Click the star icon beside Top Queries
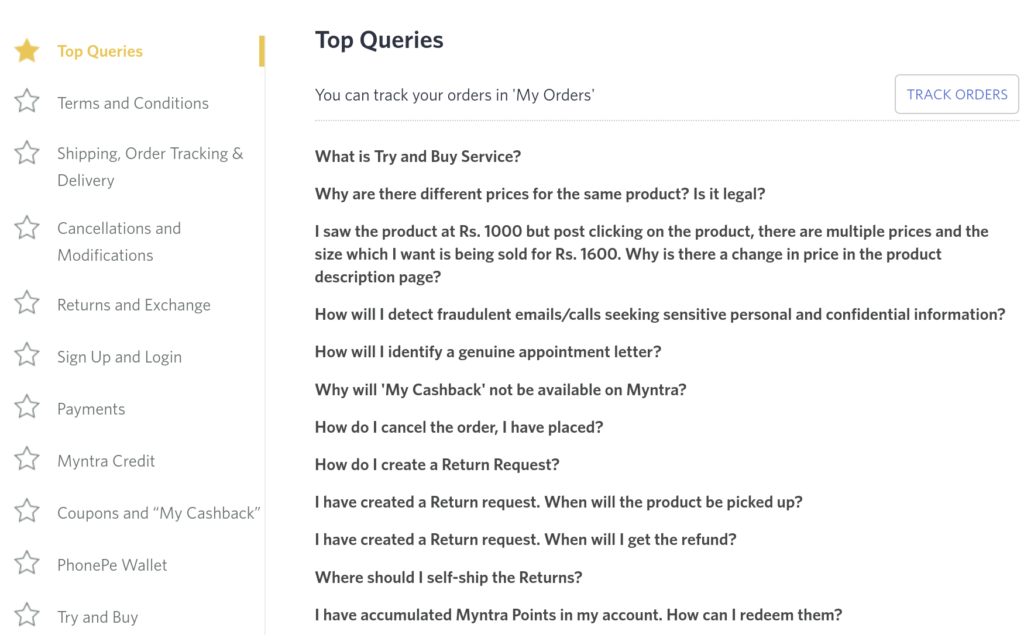 click(x=27, y=50)
